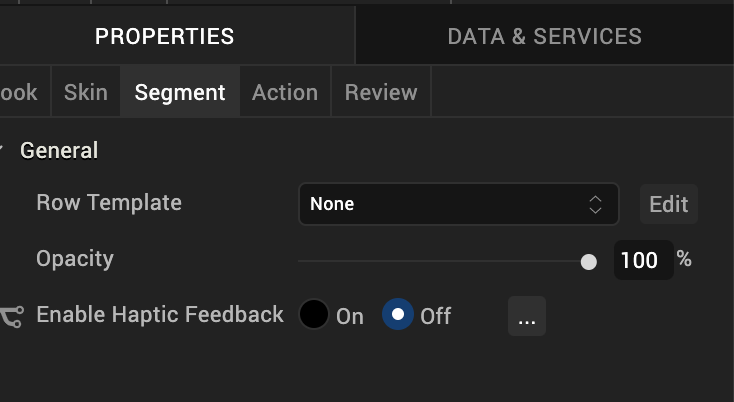Click the fork icon beside Enable Haptic Feedback

point(11,317)
